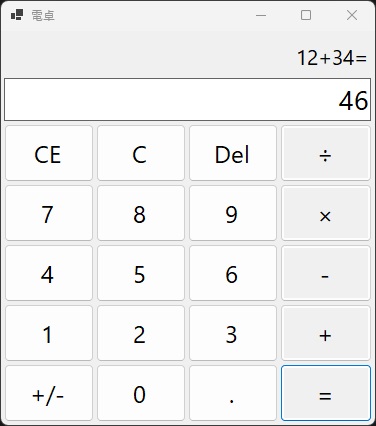Viewport: 376px width, 426px height.
Task: Click the plus (+) operator button
Action: coord(326,333)
